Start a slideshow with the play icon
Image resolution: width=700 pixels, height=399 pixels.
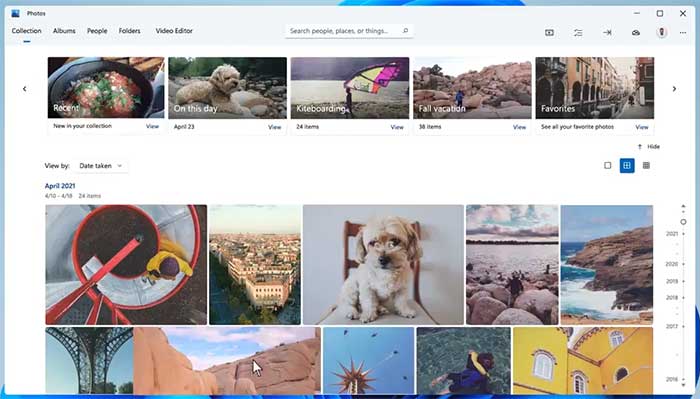(550, 33)
